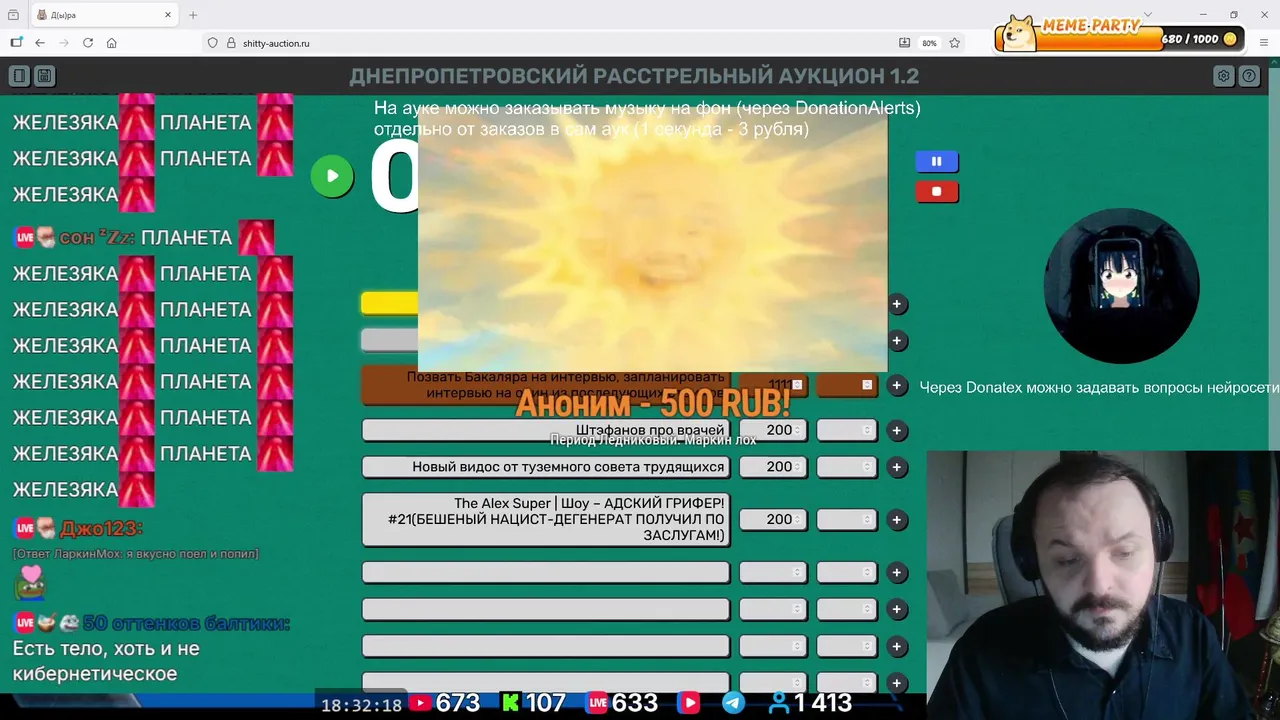Click the auction title ДНЕПРОПЕТРОВСКИЙ РАССТРЕЛЬНЫЙ АУКЦИОН 1.2
The height and width of the screenshot is (720, 1280).
point(634,76)
